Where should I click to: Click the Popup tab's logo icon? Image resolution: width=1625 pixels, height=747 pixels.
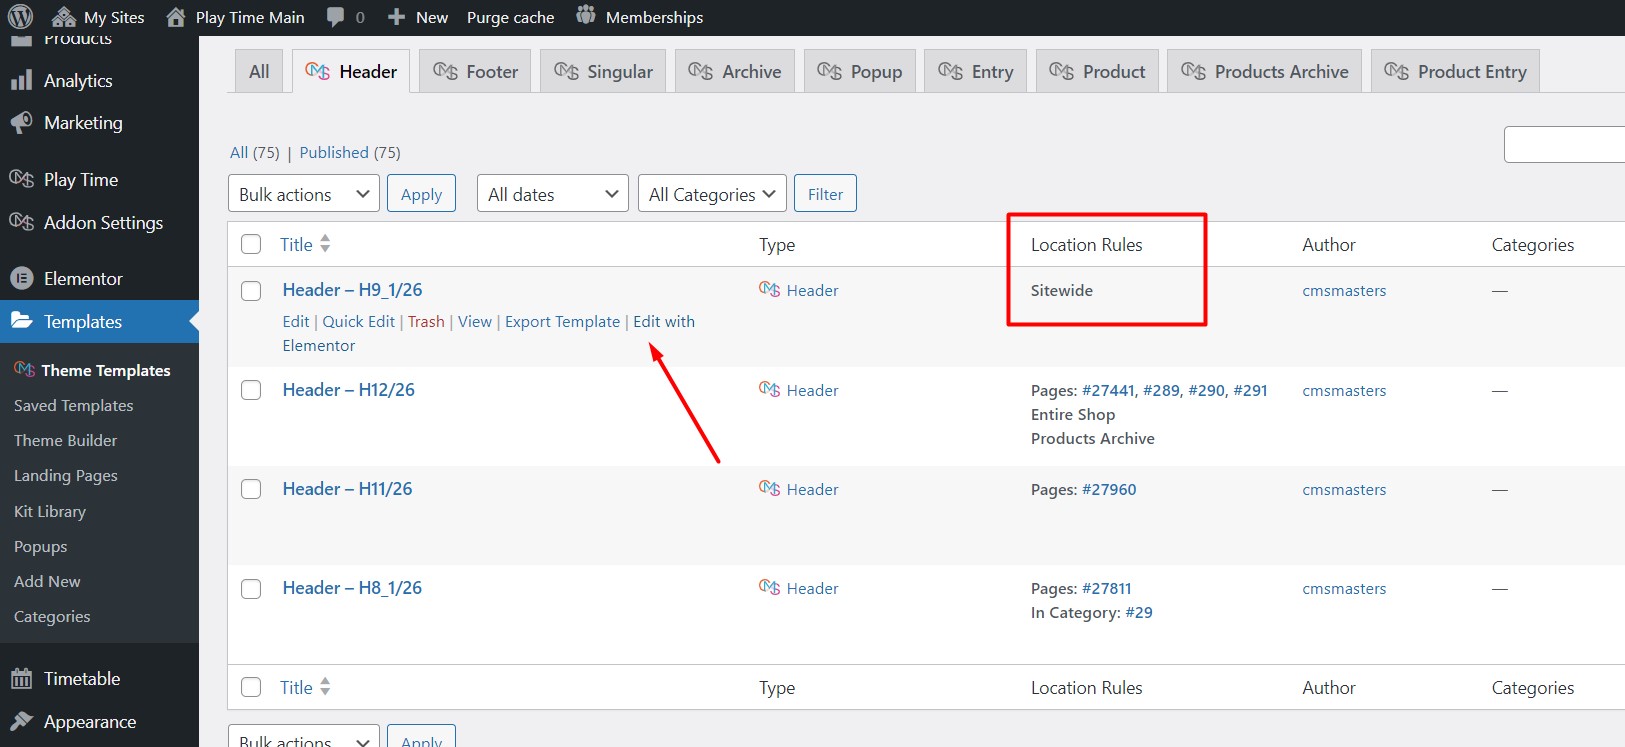pos(829,71)
